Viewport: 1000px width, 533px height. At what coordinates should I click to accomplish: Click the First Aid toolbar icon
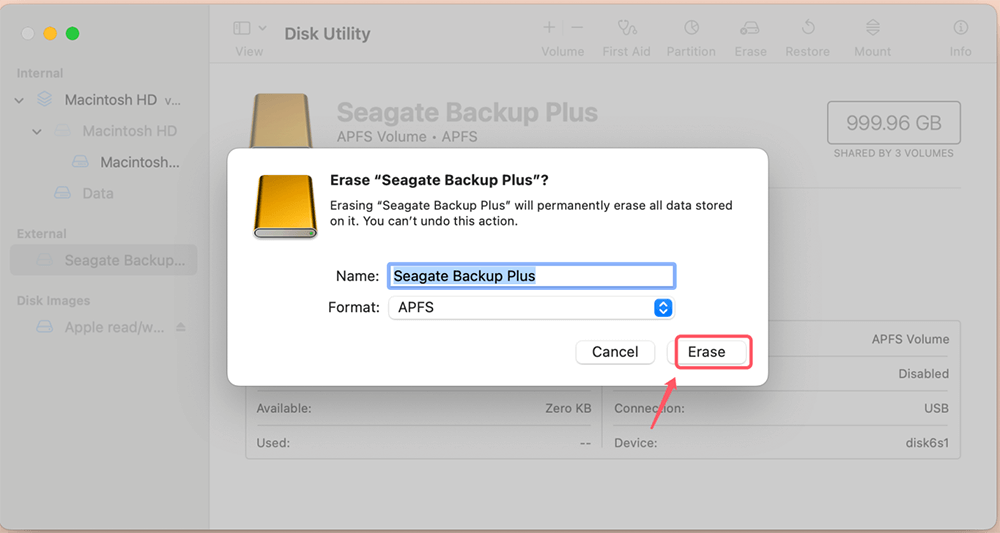[x=626, y=28]
